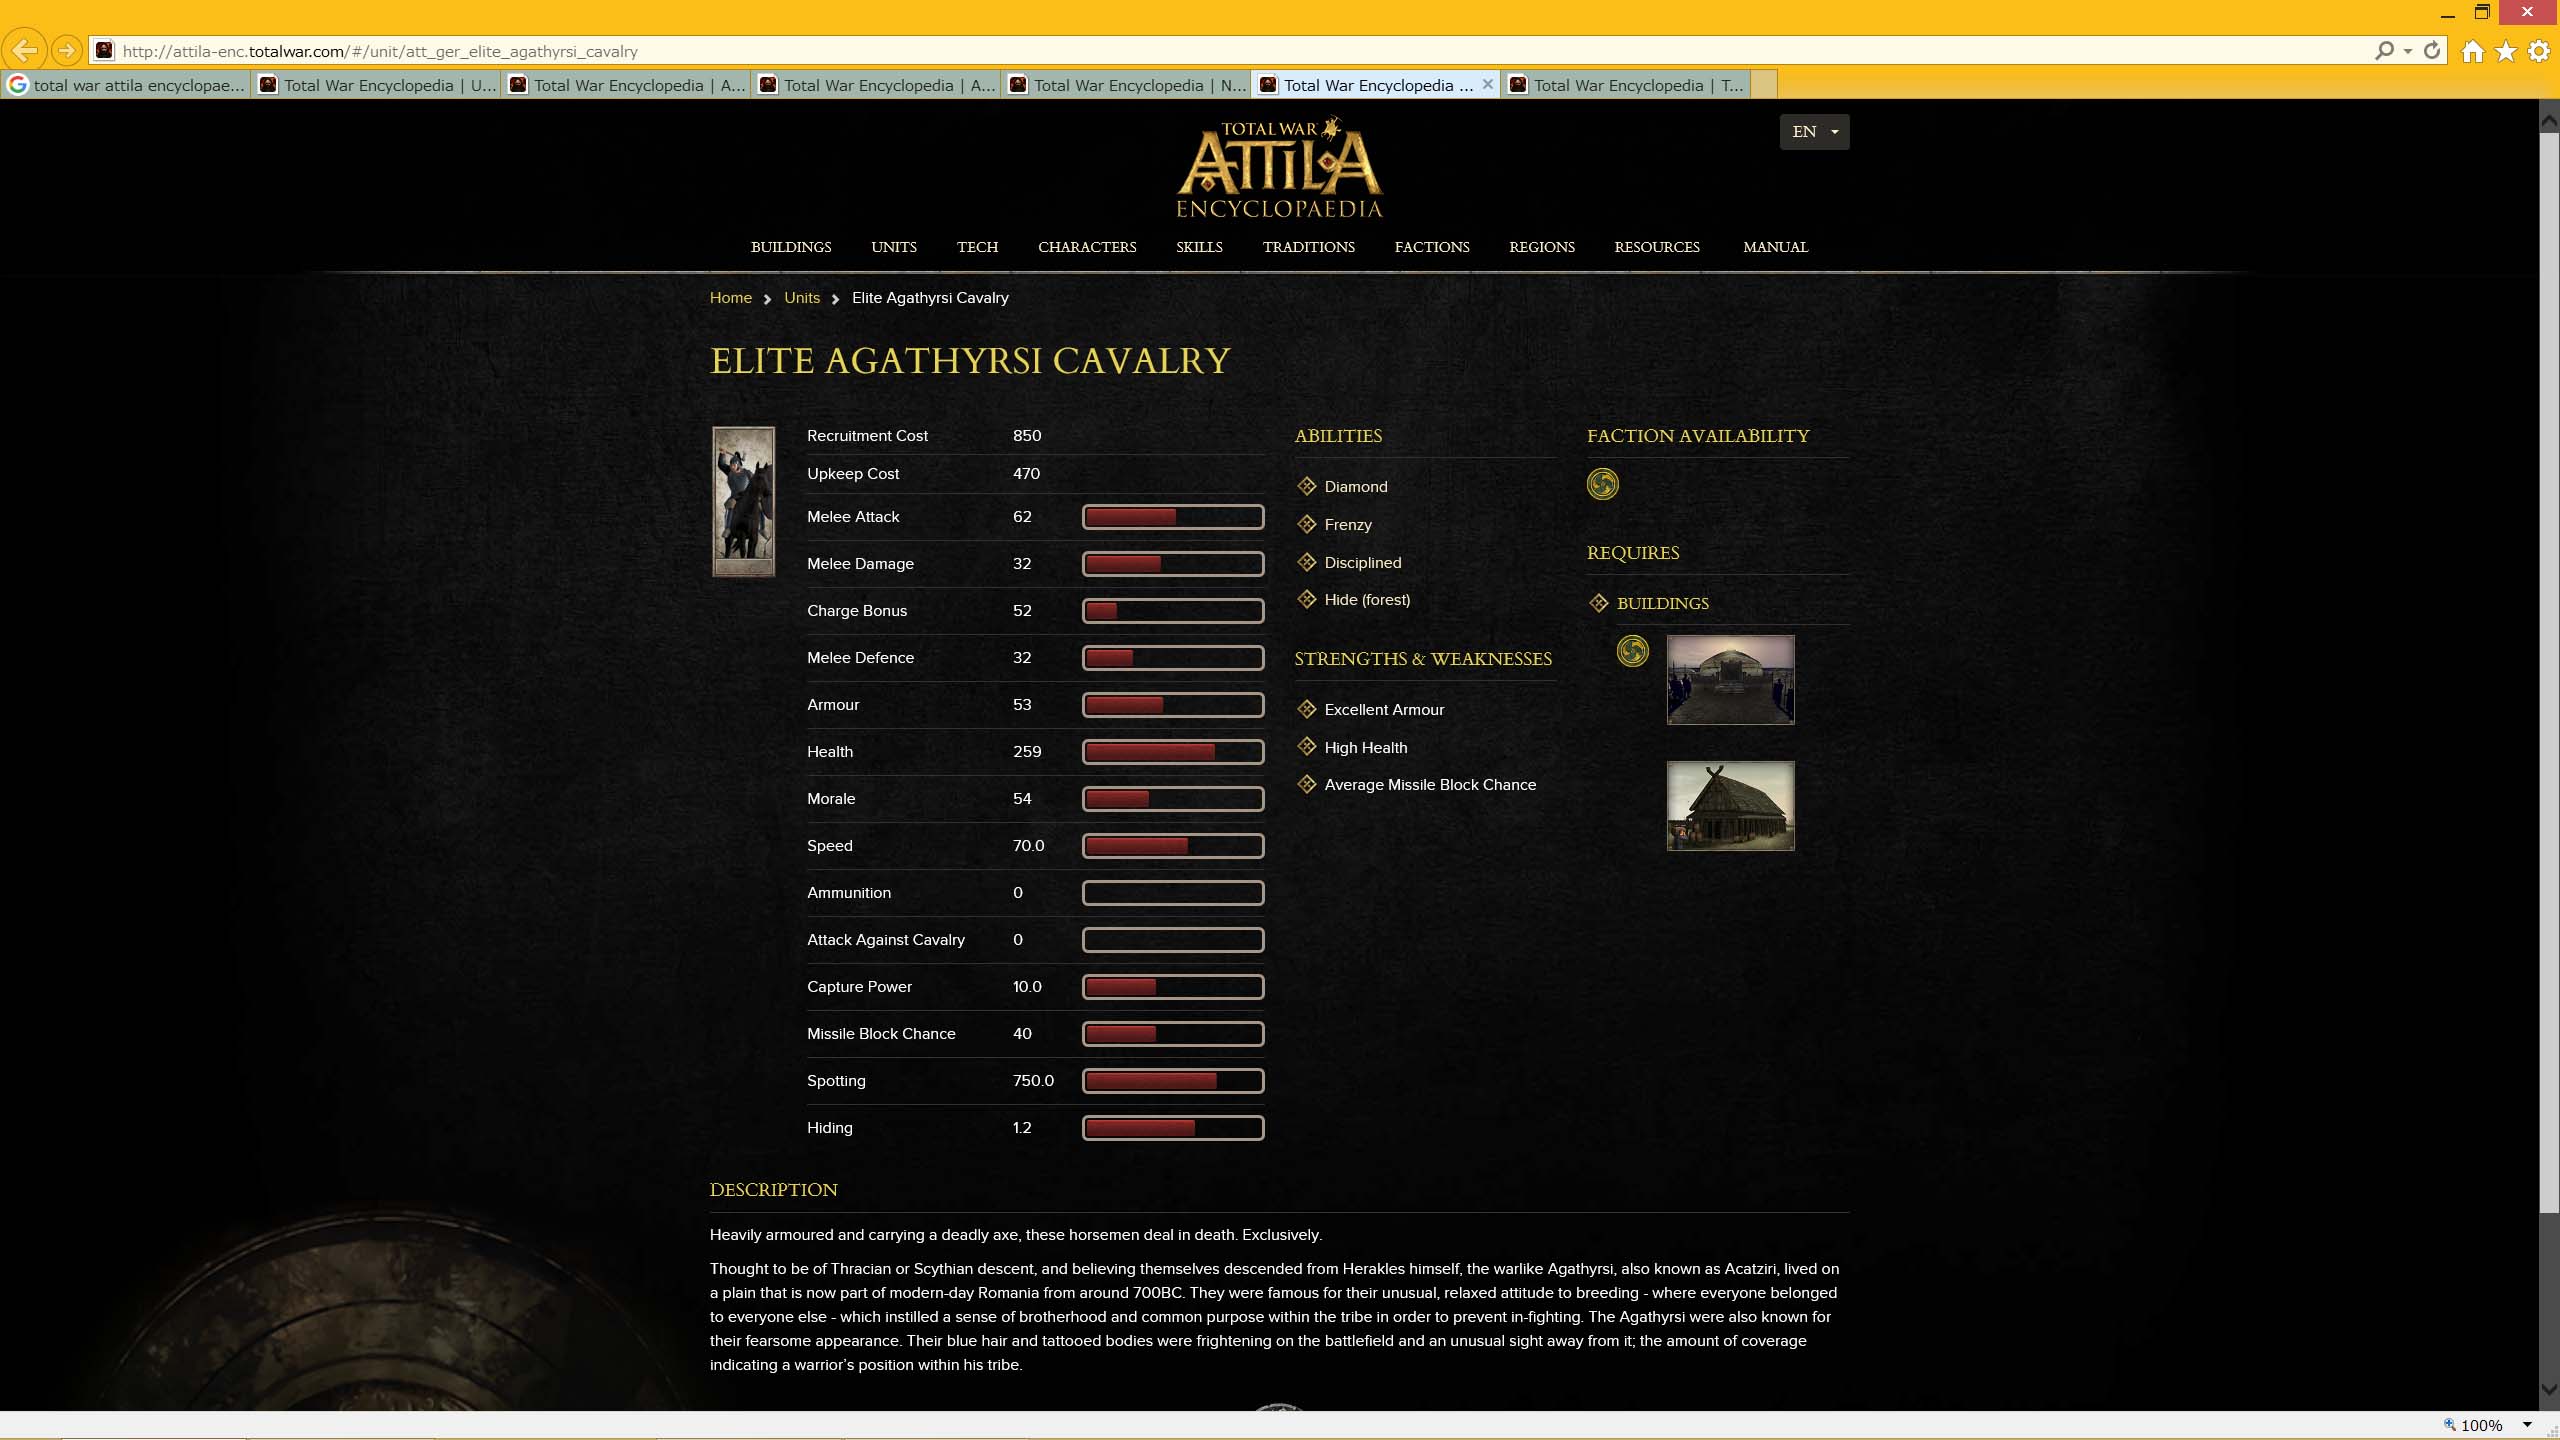Image resolution: width=2560 pixels, height=1440 pixels.
Task: Open the SKILLS navigation menu
Action: click(x=1199, y=247)
